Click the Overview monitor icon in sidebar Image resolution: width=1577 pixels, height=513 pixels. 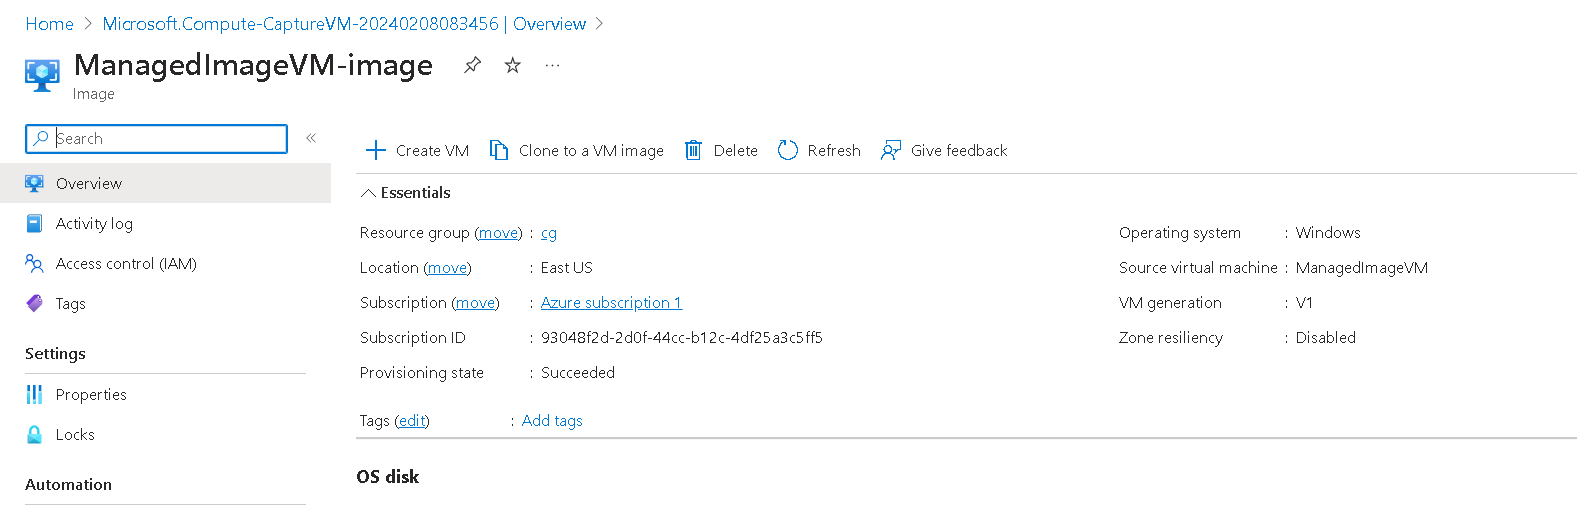click(34, 183)
